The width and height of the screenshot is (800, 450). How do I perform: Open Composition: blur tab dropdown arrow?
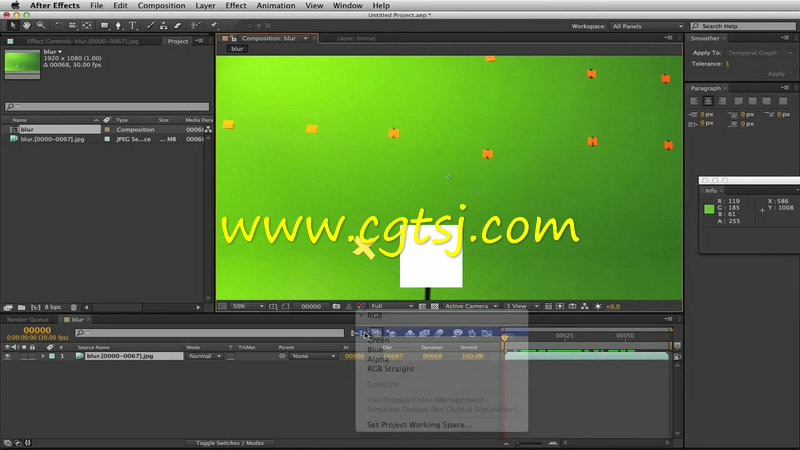pyautogui.click(x=306, y=38)
